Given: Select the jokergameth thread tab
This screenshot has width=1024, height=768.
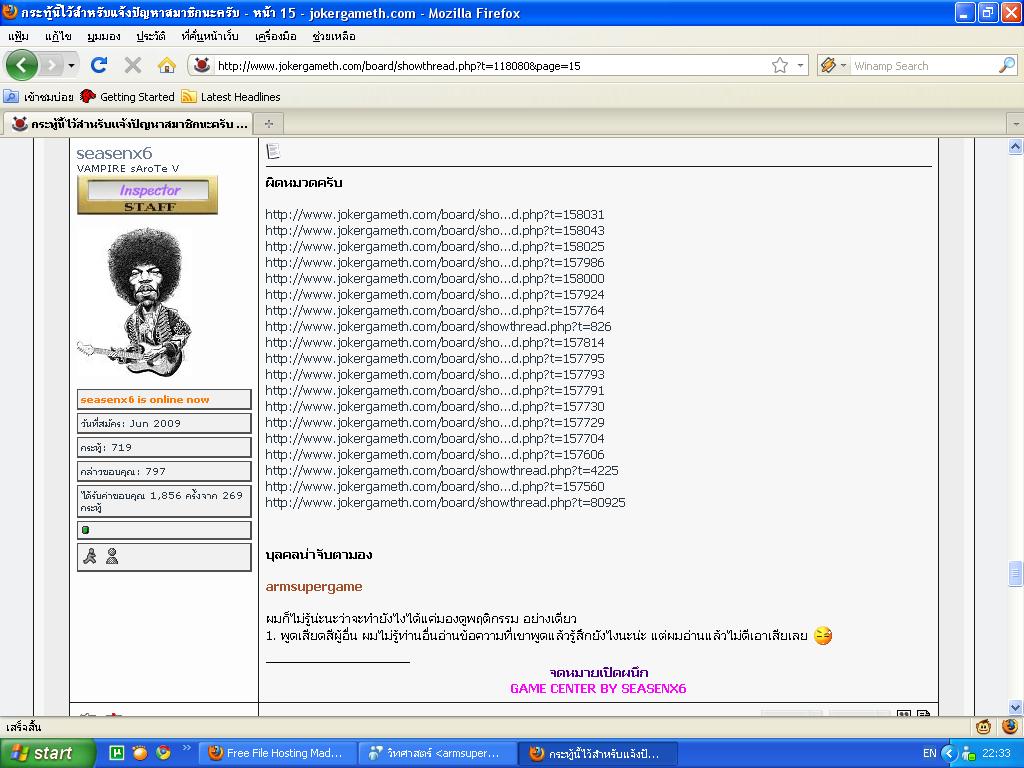Looking at the screenshot, I should click(129, 124).
